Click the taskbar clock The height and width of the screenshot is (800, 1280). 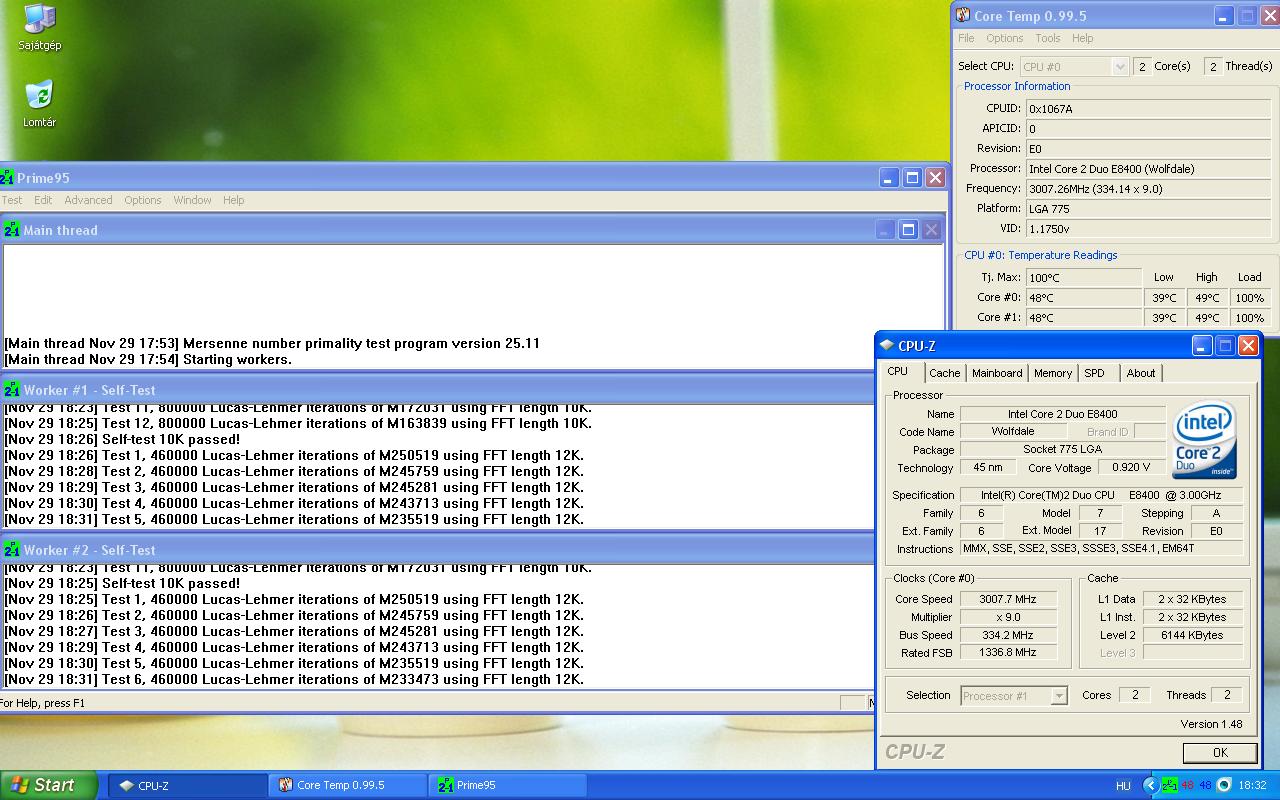click(1252, 786)
